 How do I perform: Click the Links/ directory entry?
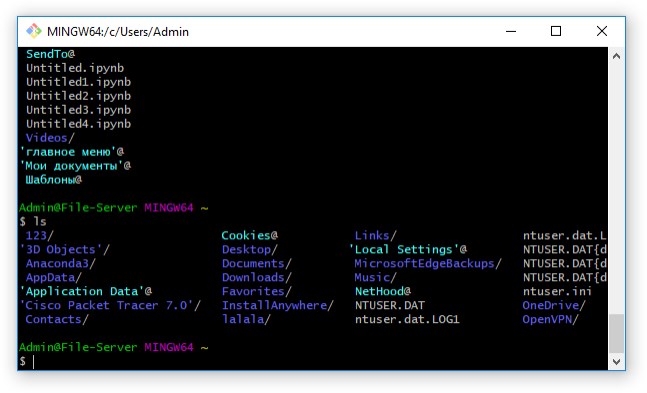(x=375, y=236)
